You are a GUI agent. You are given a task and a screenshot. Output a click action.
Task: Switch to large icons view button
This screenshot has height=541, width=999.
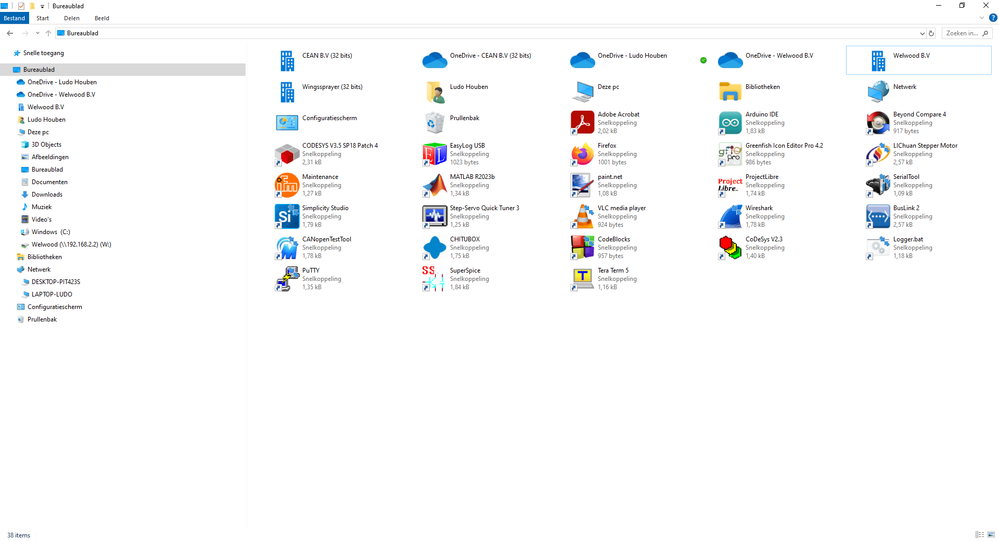991,535
